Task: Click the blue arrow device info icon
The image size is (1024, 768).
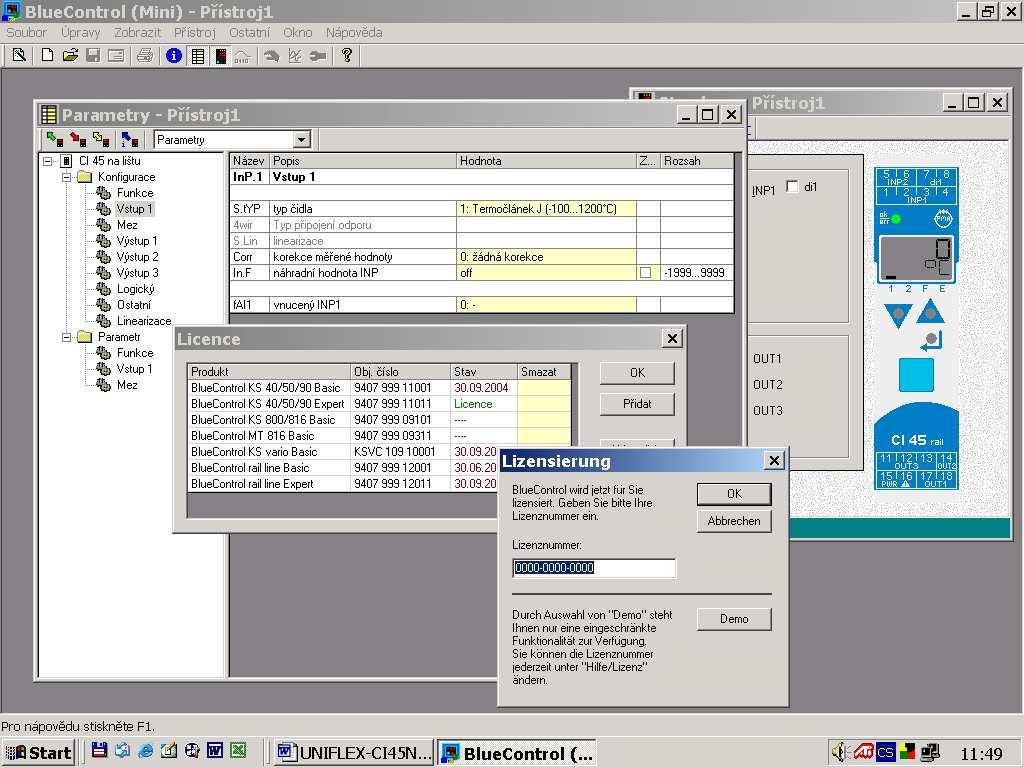Action: tap(130, 139)
